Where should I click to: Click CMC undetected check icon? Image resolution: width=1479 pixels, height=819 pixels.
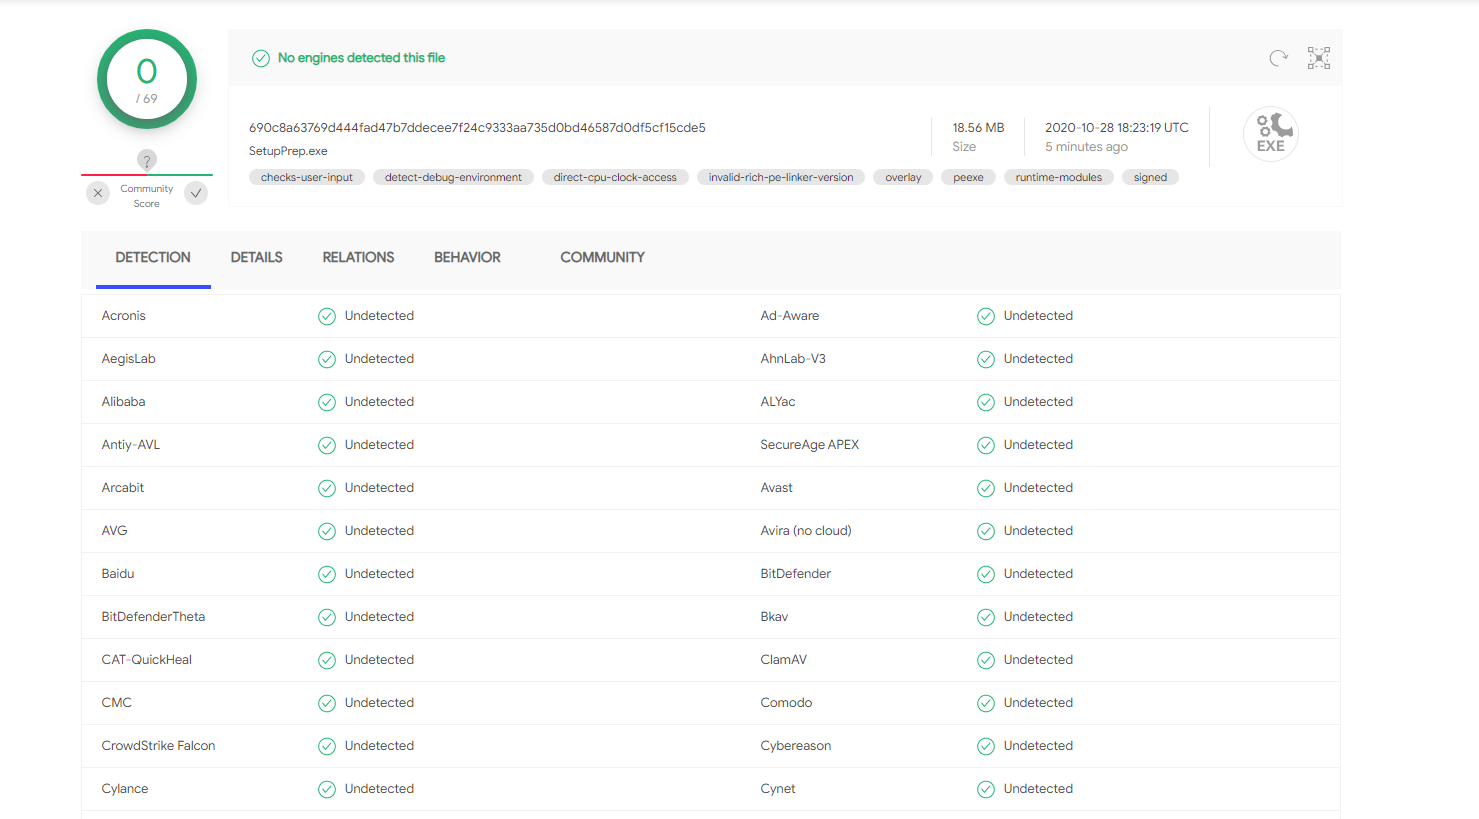tap(327, 703)
